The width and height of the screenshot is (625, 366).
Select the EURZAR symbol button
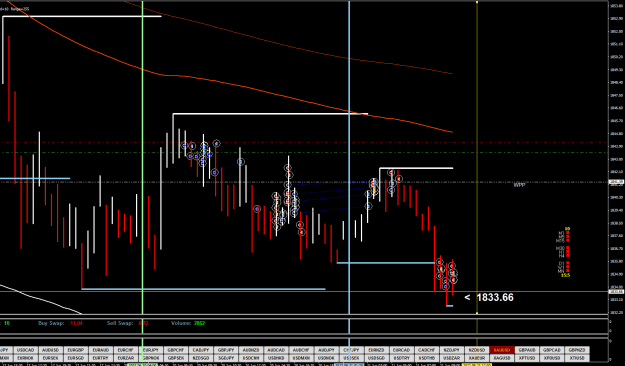pos(126,358)
